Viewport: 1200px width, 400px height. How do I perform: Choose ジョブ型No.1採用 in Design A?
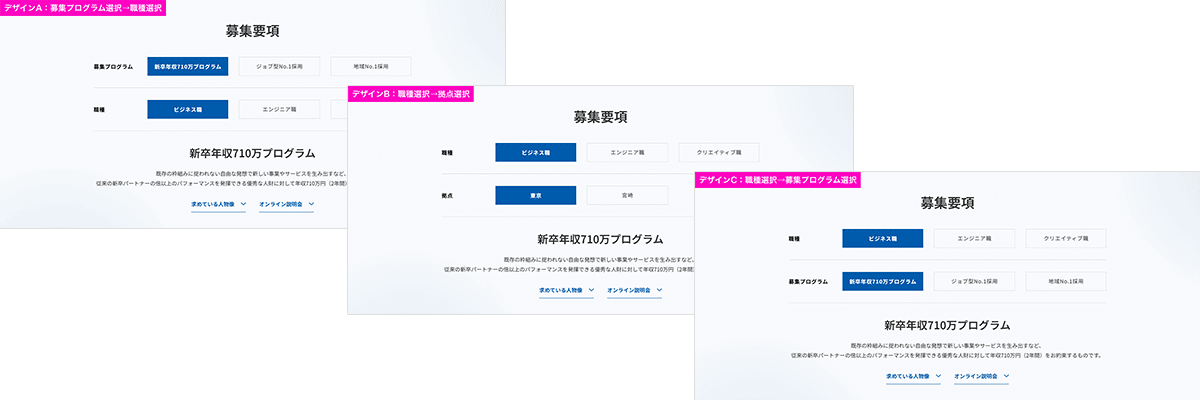[x=279, y=66]
